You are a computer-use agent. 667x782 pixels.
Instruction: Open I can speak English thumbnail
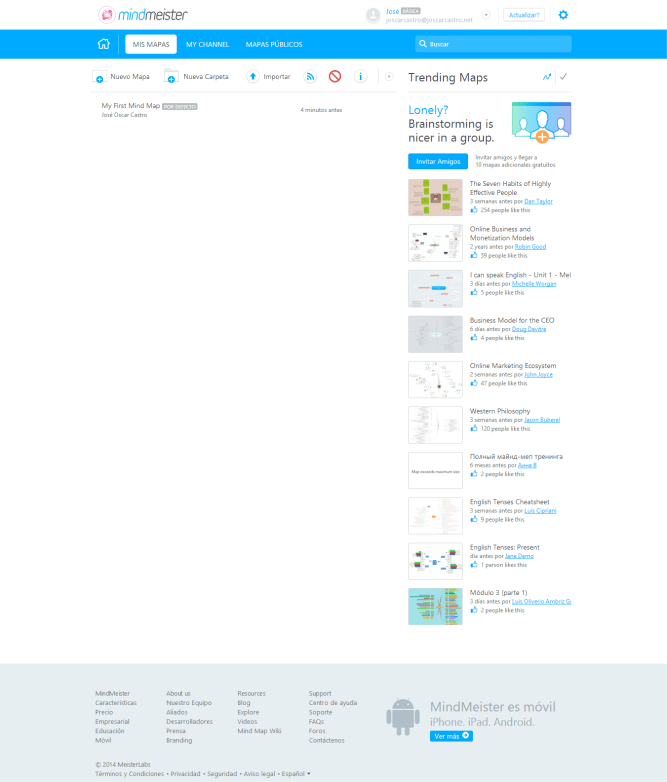[x=435, y=288]
